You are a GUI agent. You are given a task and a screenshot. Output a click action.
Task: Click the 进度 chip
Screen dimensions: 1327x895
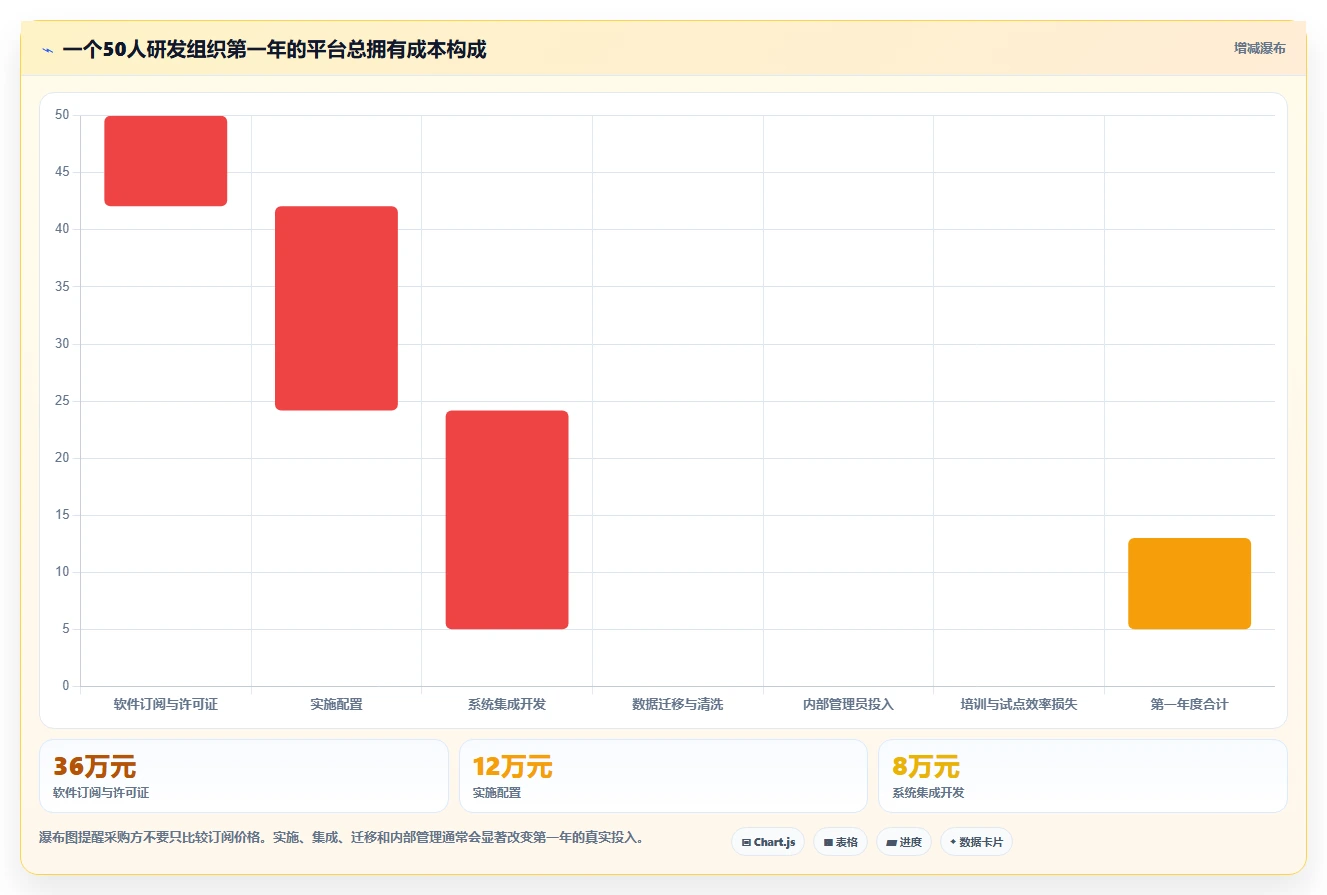click(904, 842)
